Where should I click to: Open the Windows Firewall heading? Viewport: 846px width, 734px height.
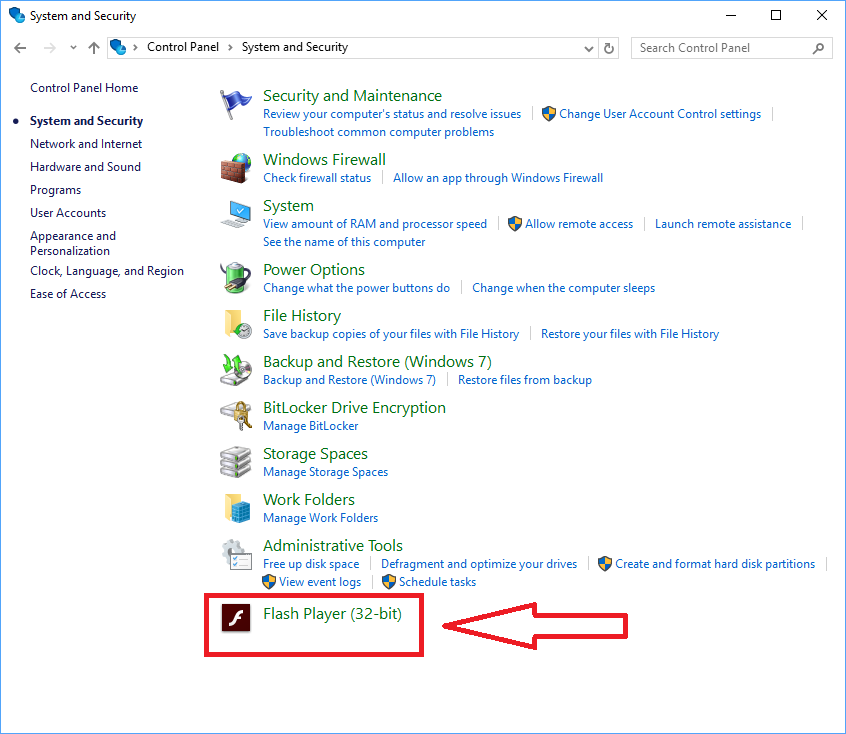coord(324,160)
